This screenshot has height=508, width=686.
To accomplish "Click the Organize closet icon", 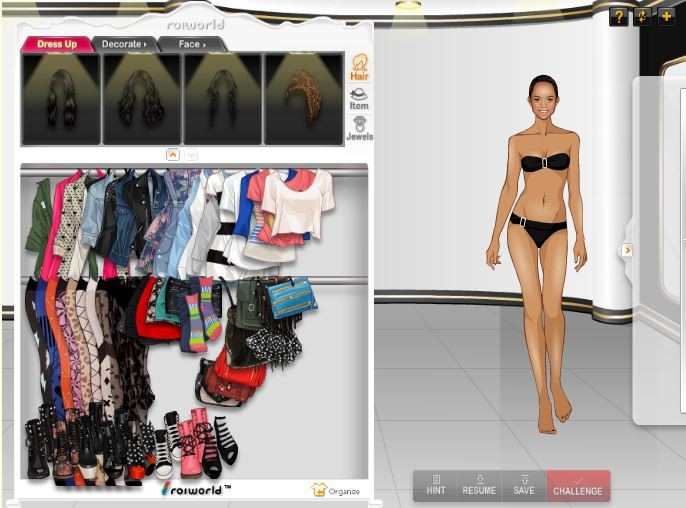I will point(320,490).
